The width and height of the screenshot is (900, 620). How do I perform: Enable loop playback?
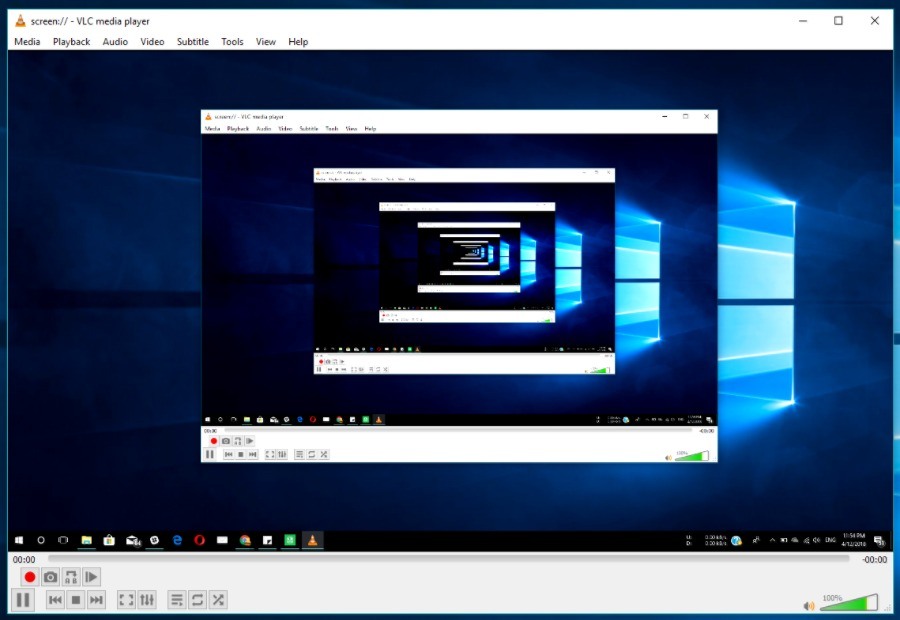(197, 600)
